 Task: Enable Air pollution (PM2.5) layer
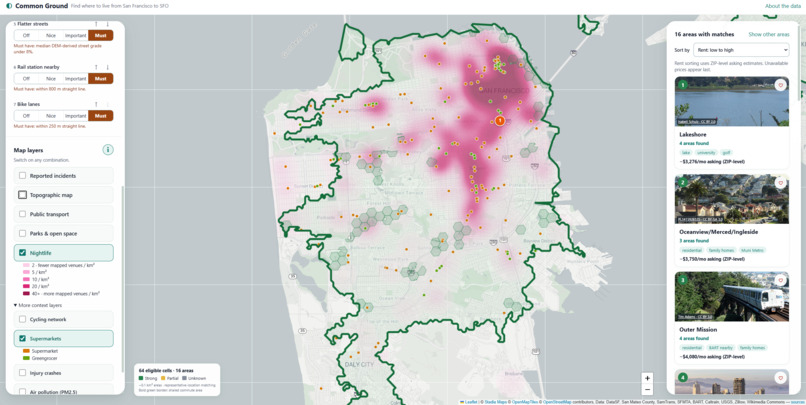[x=22, y=392]
